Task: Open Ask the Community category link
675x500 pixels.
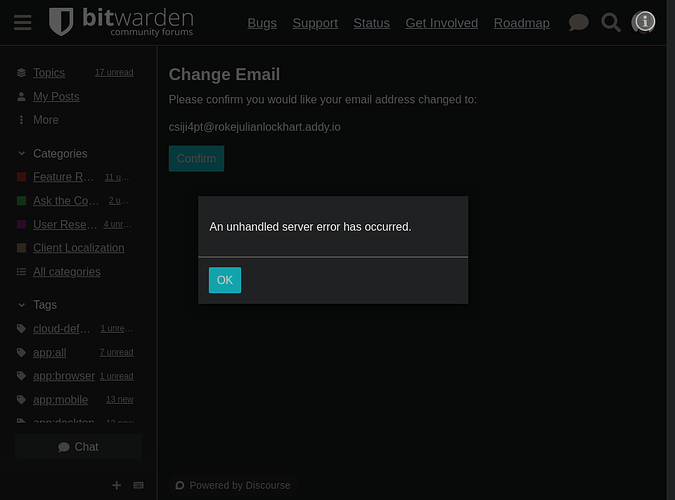Action: click(x=66, y=201)
